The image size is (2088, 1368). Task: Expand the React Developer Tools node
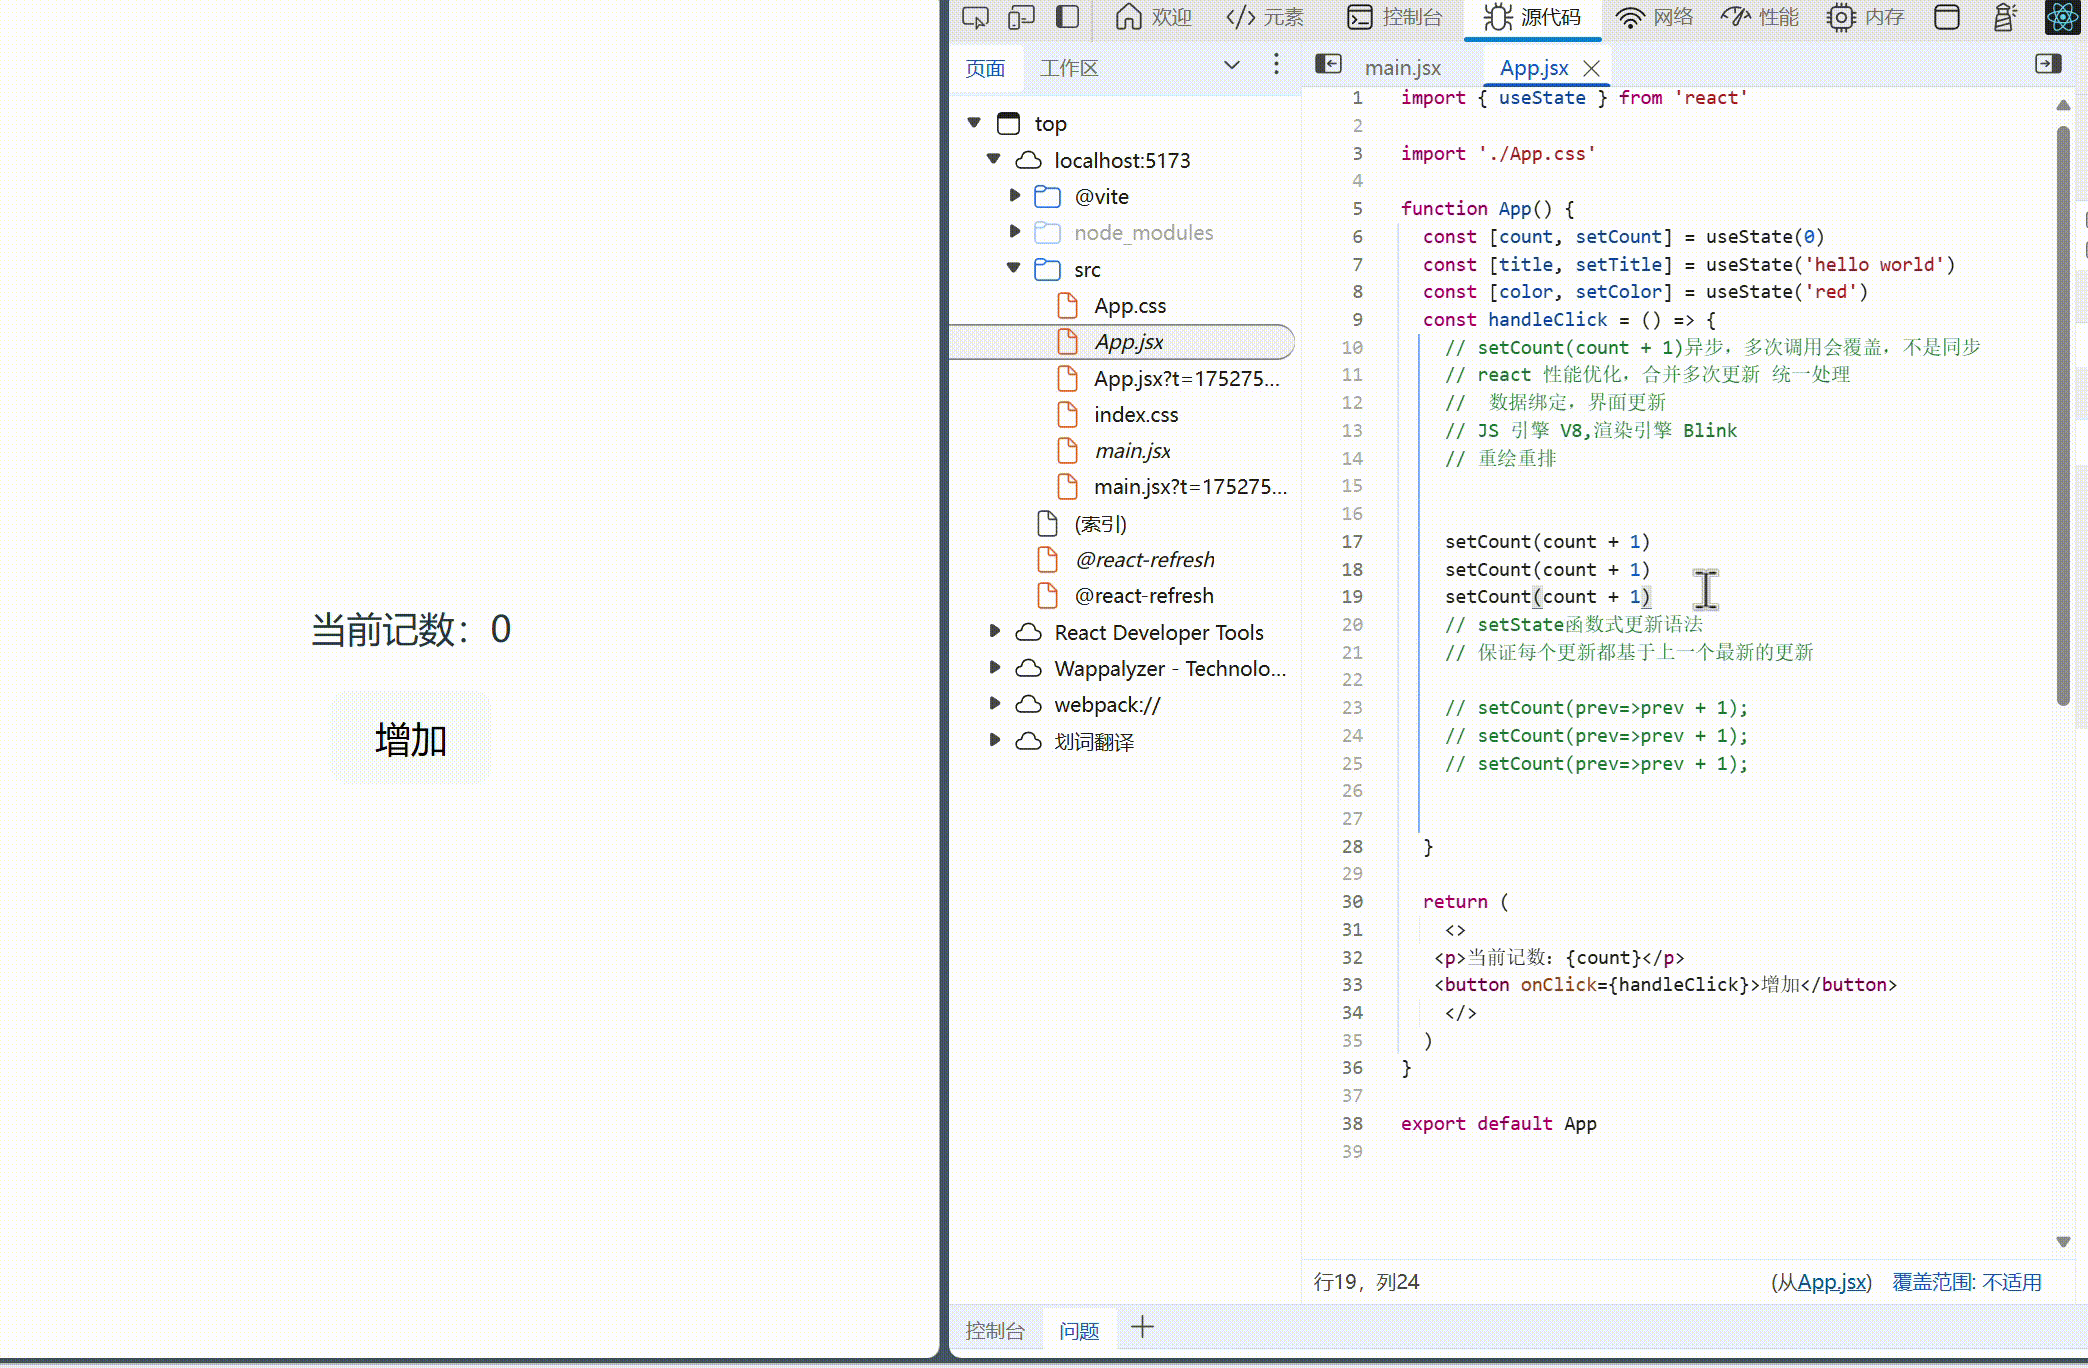(994, 631)
